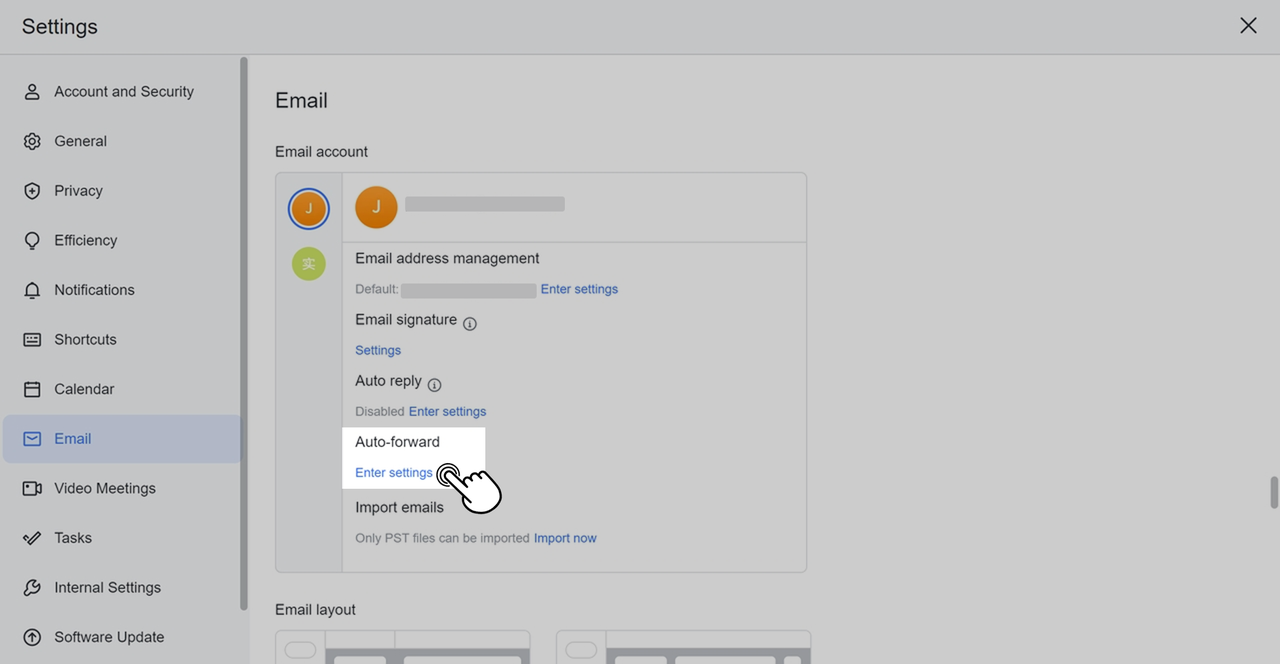Screen dimensions: 1280x664
Task: Click the orange J account avatar
Action: 376,207
